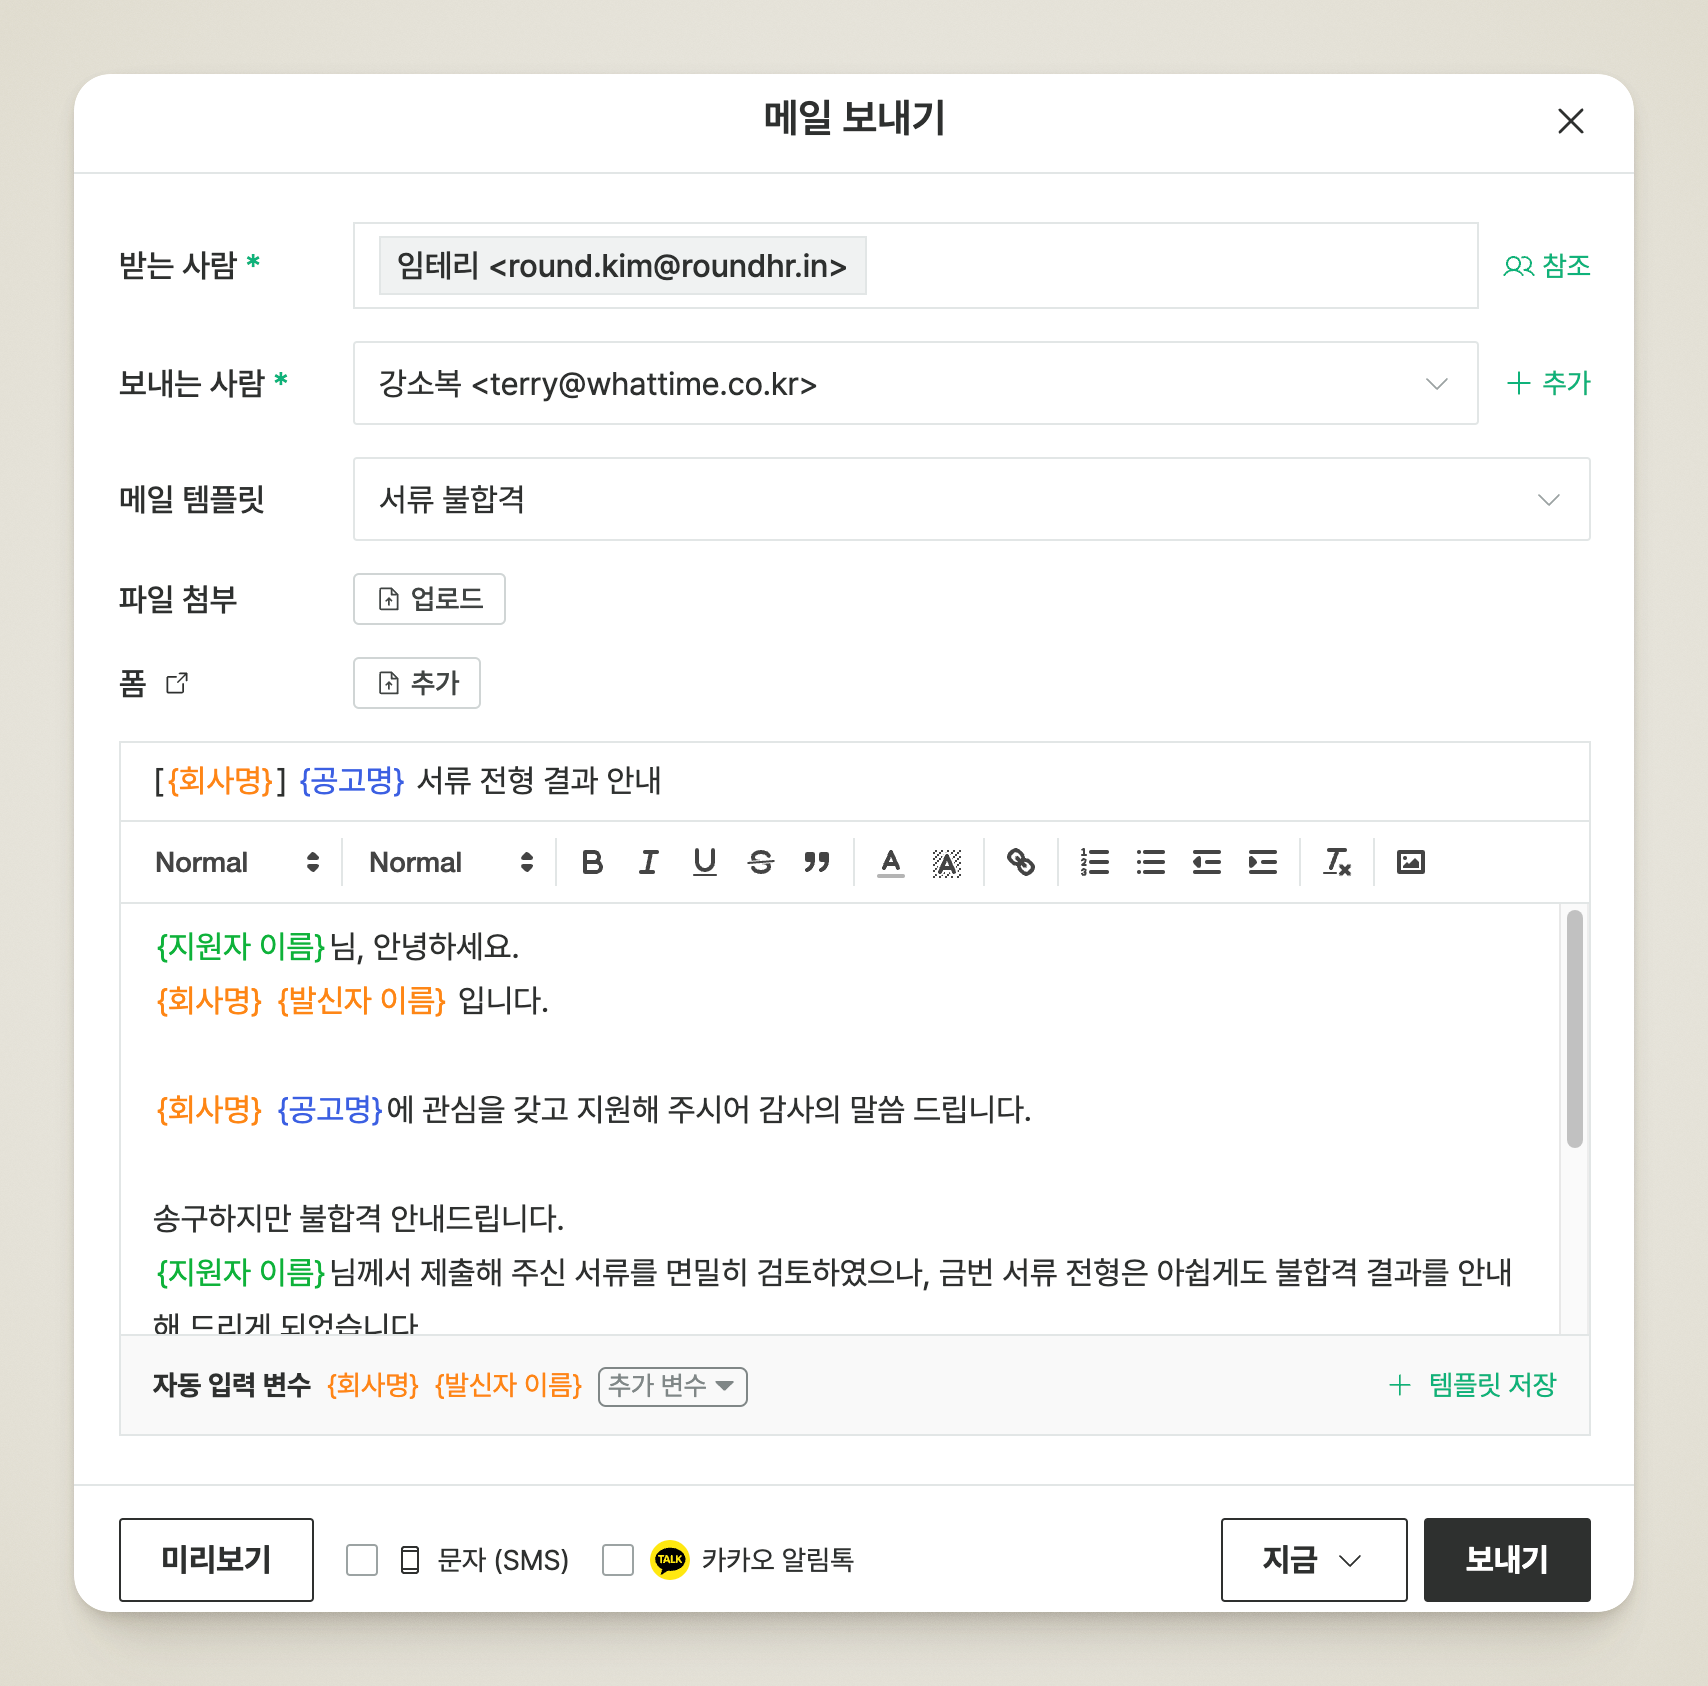Apply italic formatting to text
1708x1686 pixels.
[x=648, y=862]
